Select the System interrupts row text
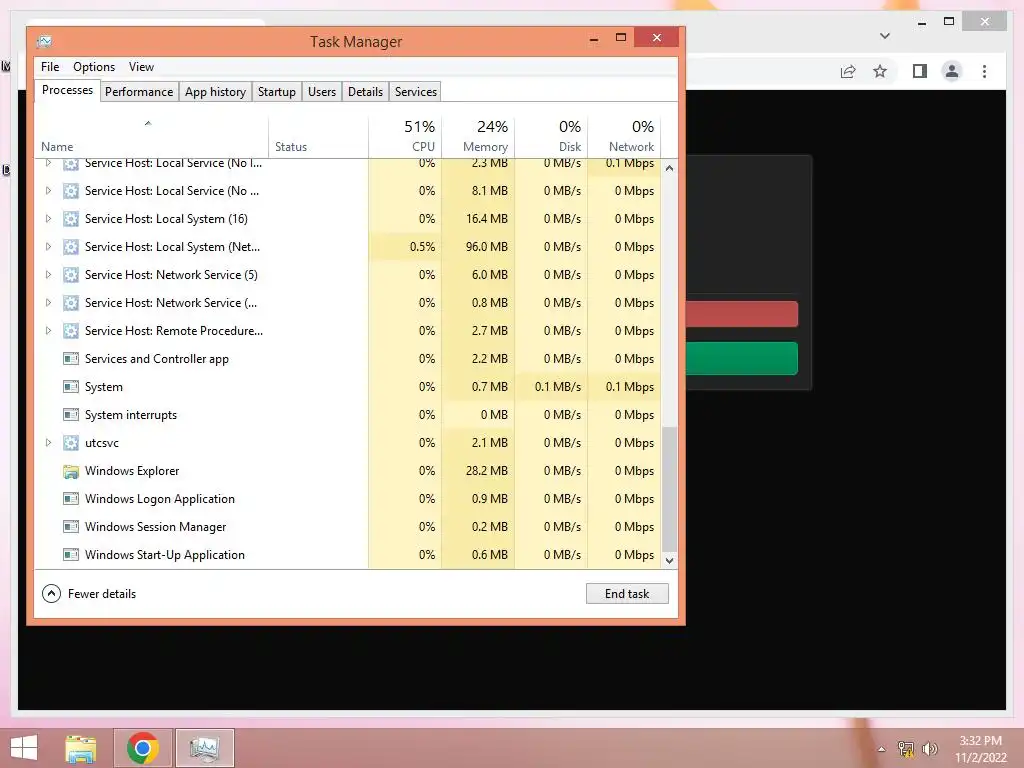This screenshot has height=768, width=1024. (131, 415)
